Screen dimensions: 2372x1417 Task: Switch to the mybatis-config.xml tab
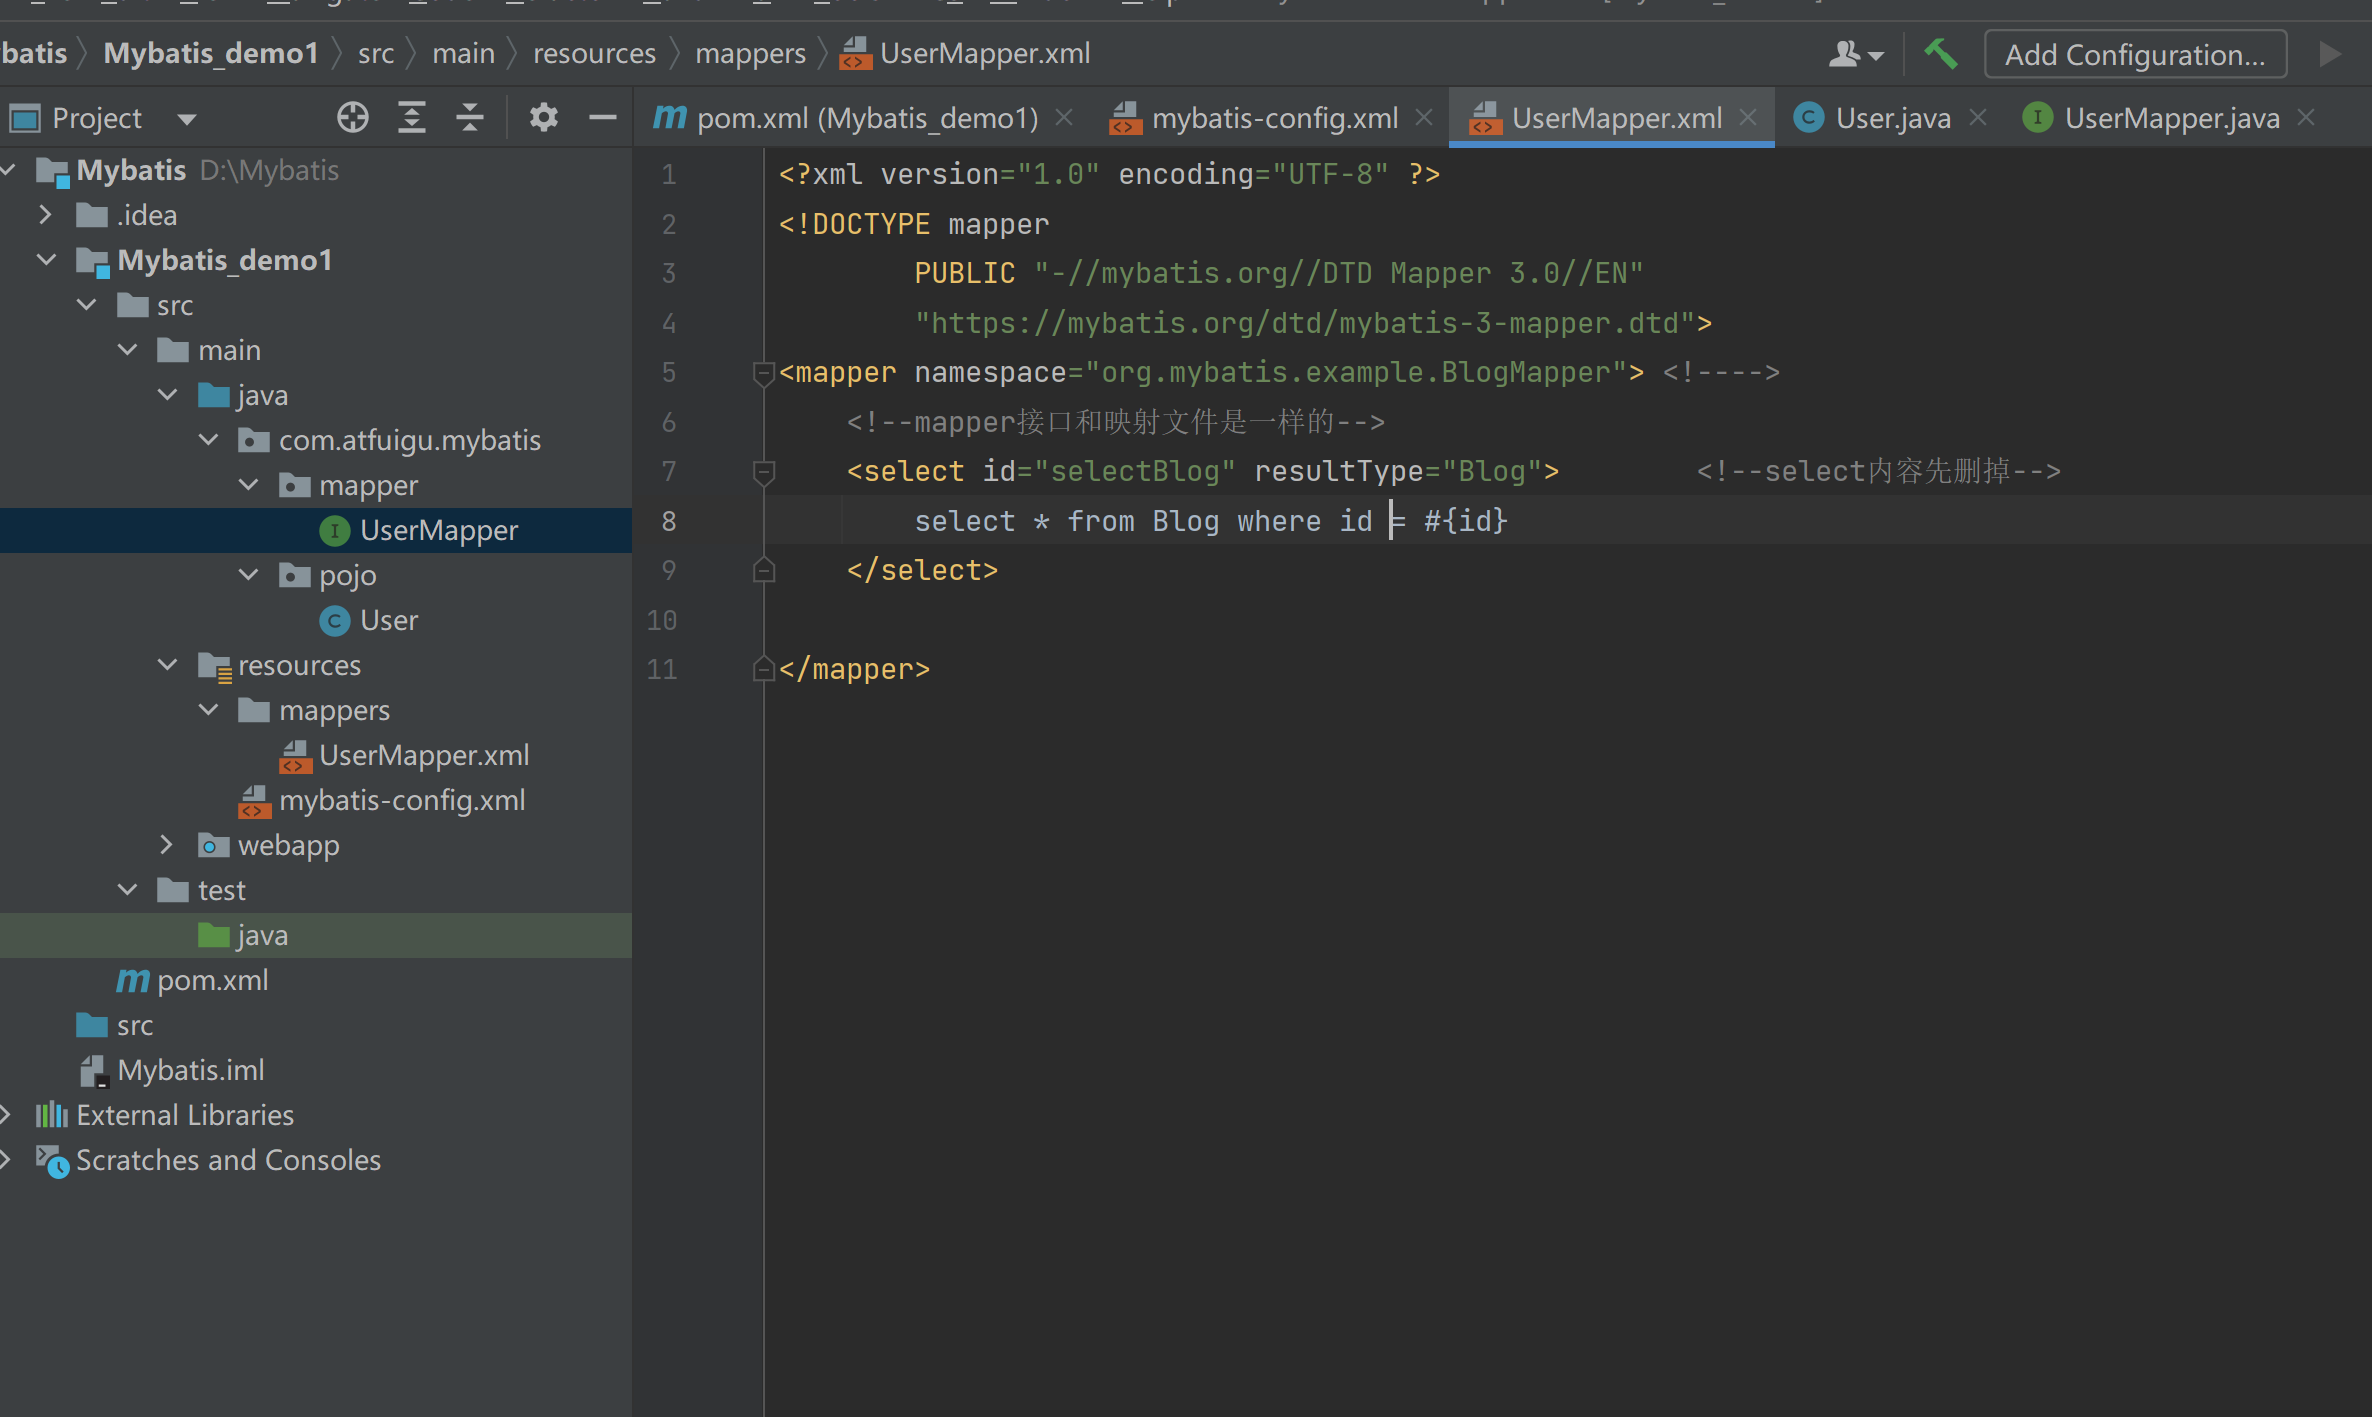click(x=1274, y=118)
